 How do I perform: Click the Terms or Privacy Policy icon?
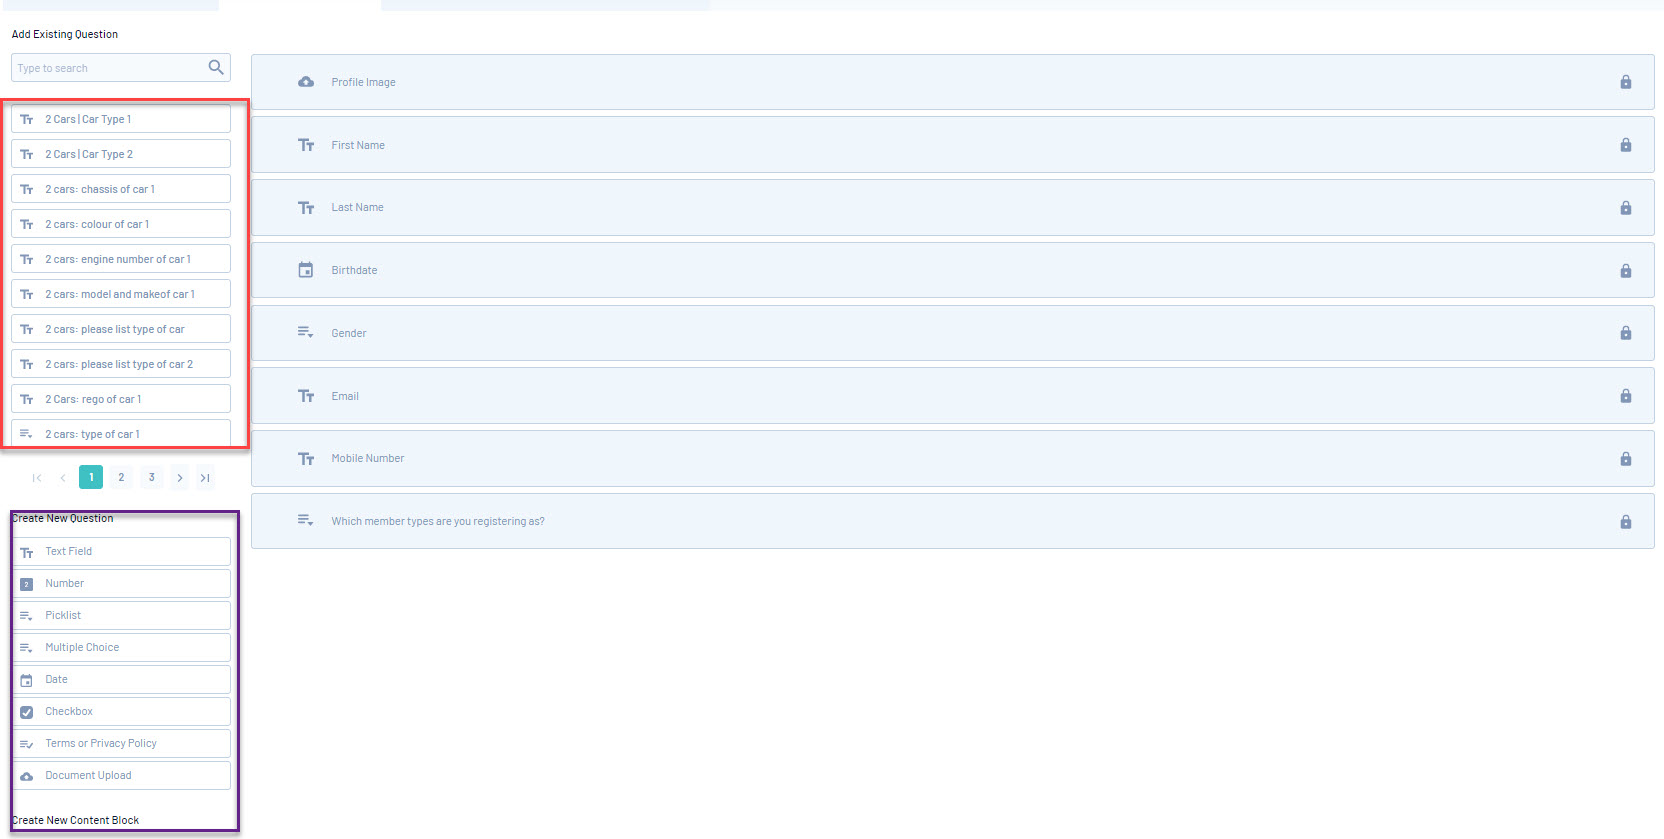point(27,744)
